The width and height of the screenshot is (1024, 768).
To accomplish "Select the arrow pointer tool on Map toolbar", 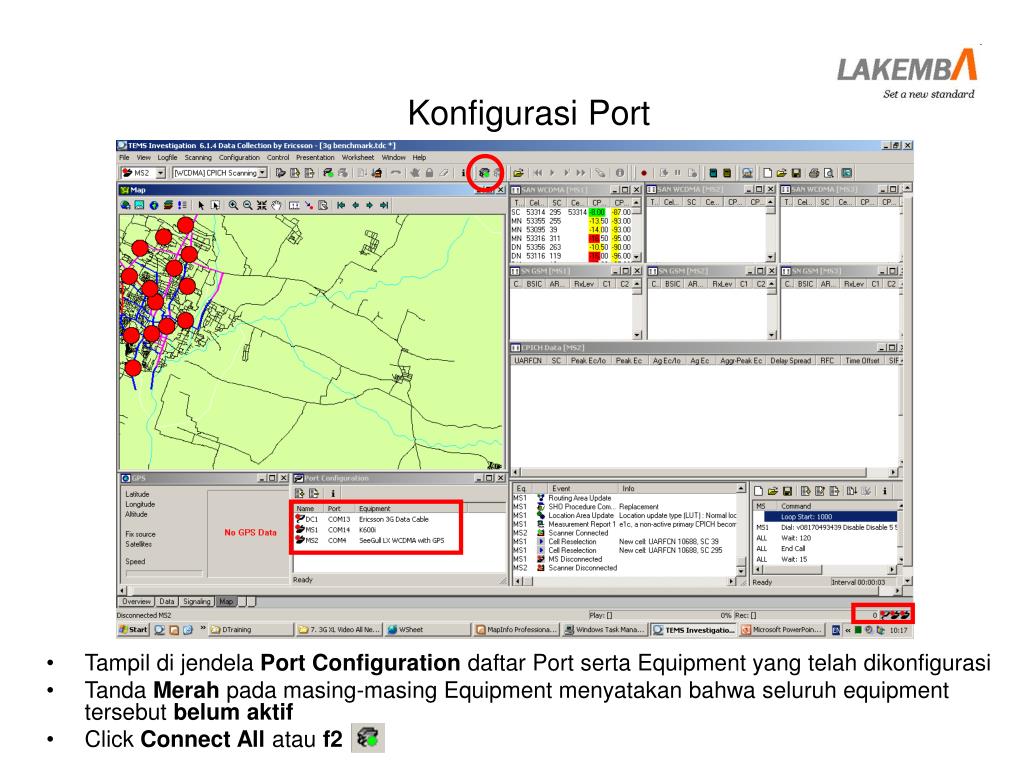I will tap(201, 205).
